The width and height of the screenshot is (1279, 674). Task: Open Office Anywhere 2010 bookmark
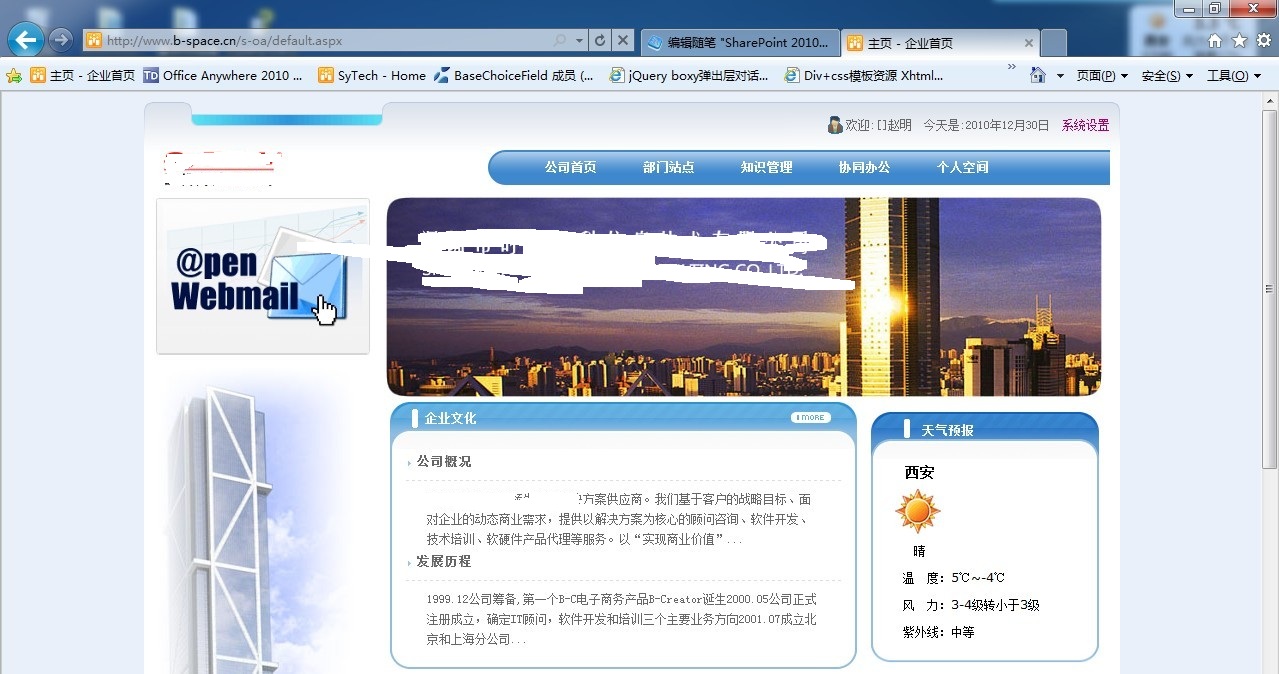223,75
